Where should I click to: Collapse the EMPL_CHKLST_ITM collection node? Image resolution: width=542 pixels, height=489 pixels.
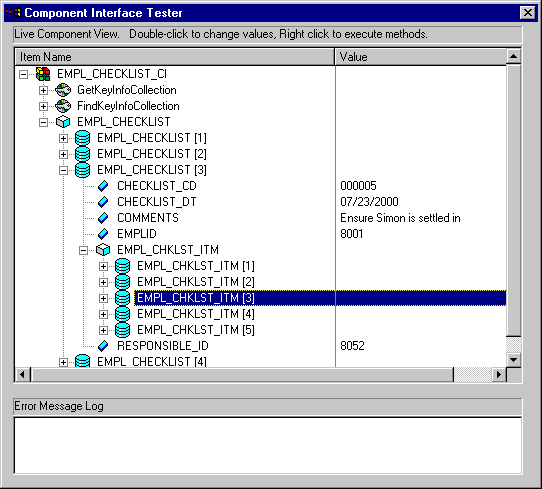click(x=83, y=250)
